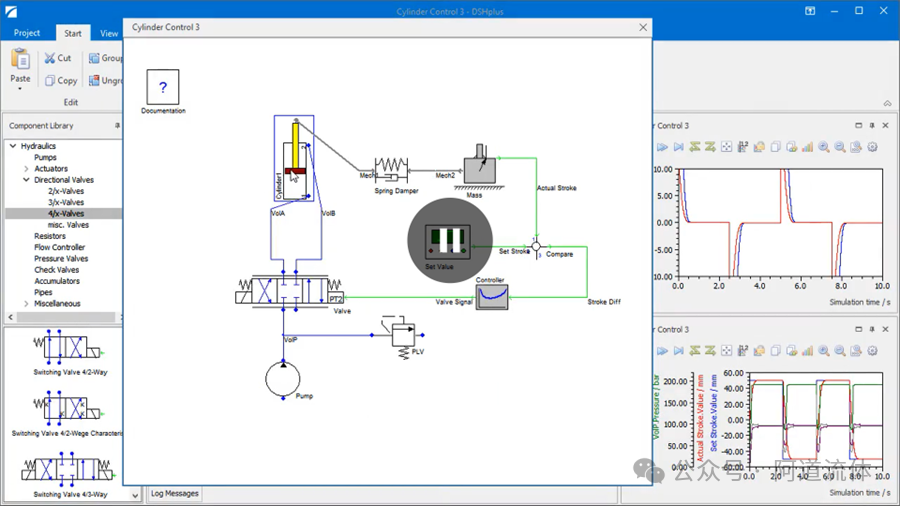This screenshot has width=900, height=506.
Task: Open the Log Messages tab
Action: 174,493
